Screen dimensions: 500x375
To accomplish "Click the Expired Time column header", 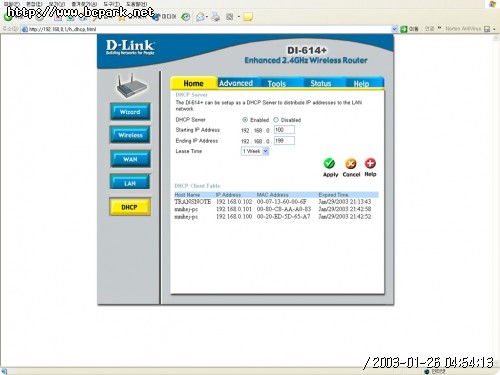I will coord(333,195).
